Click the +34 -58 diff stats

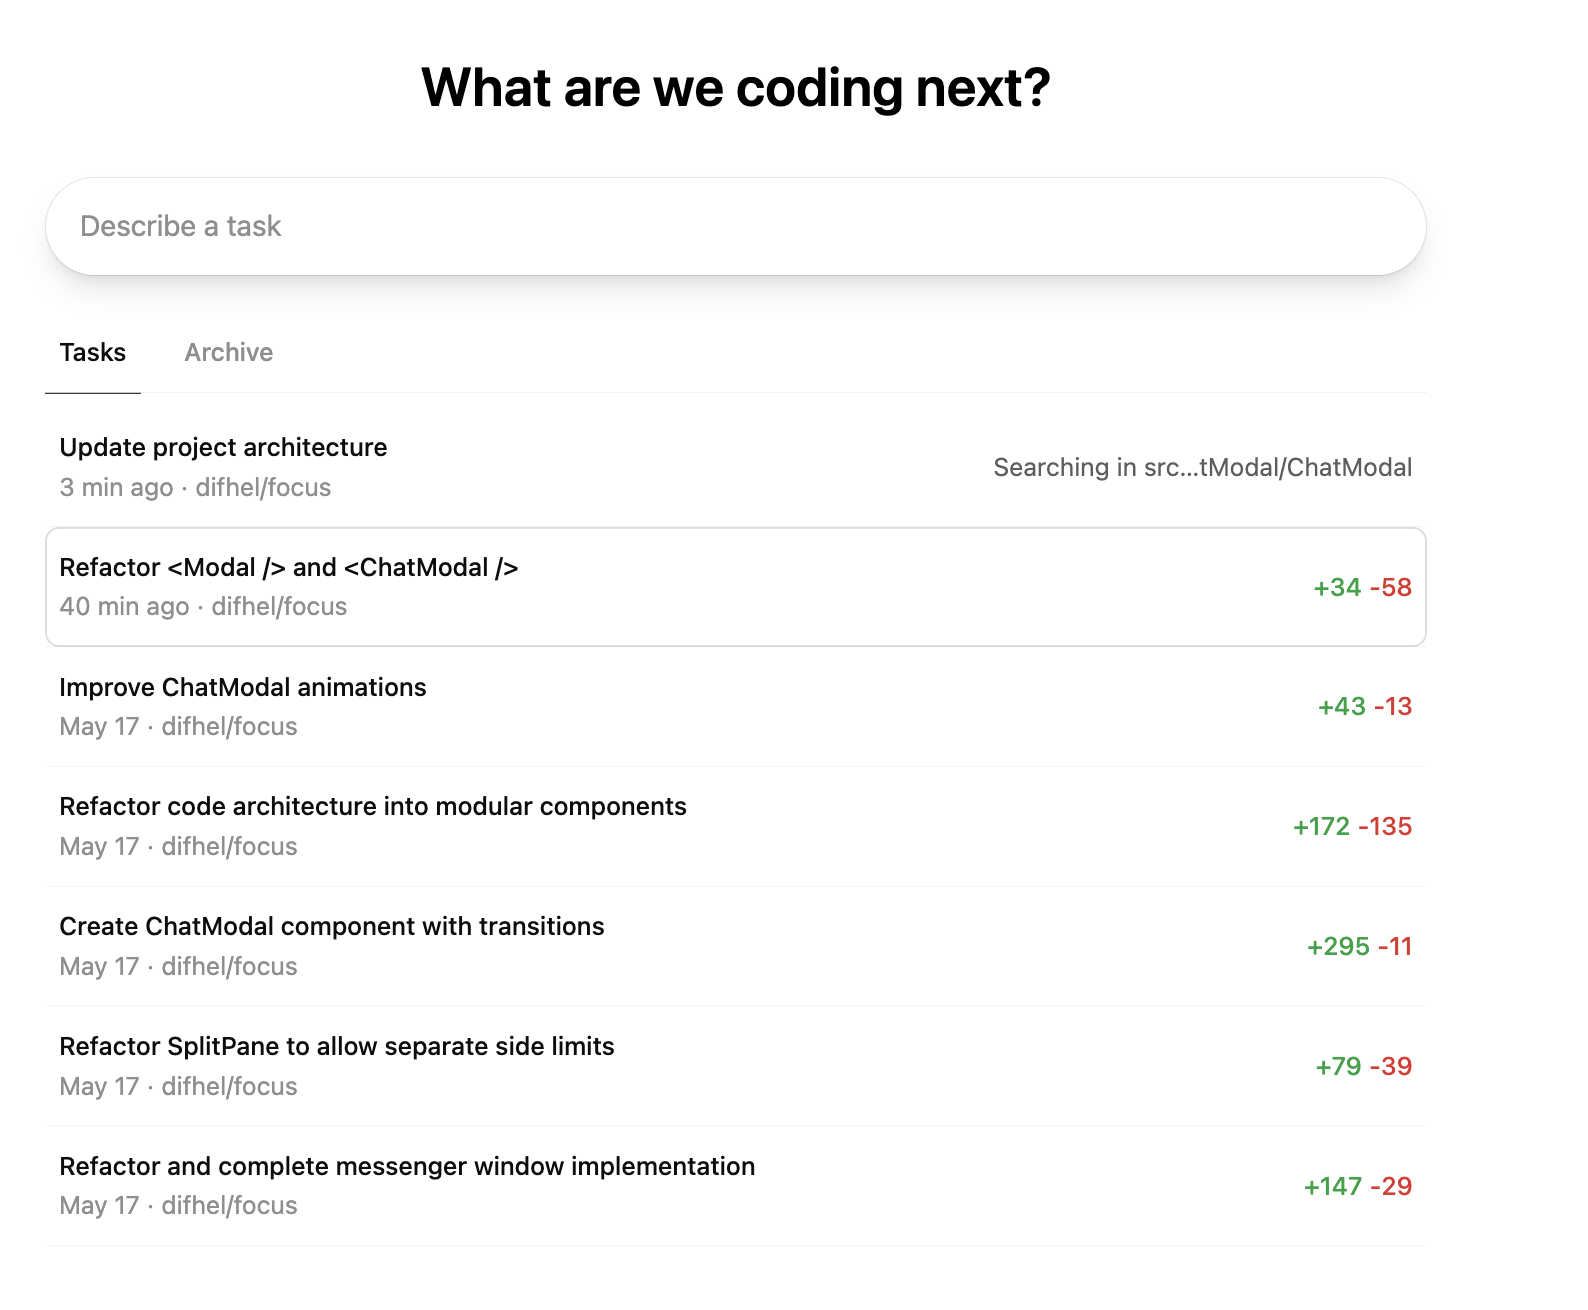[1362, 587]
